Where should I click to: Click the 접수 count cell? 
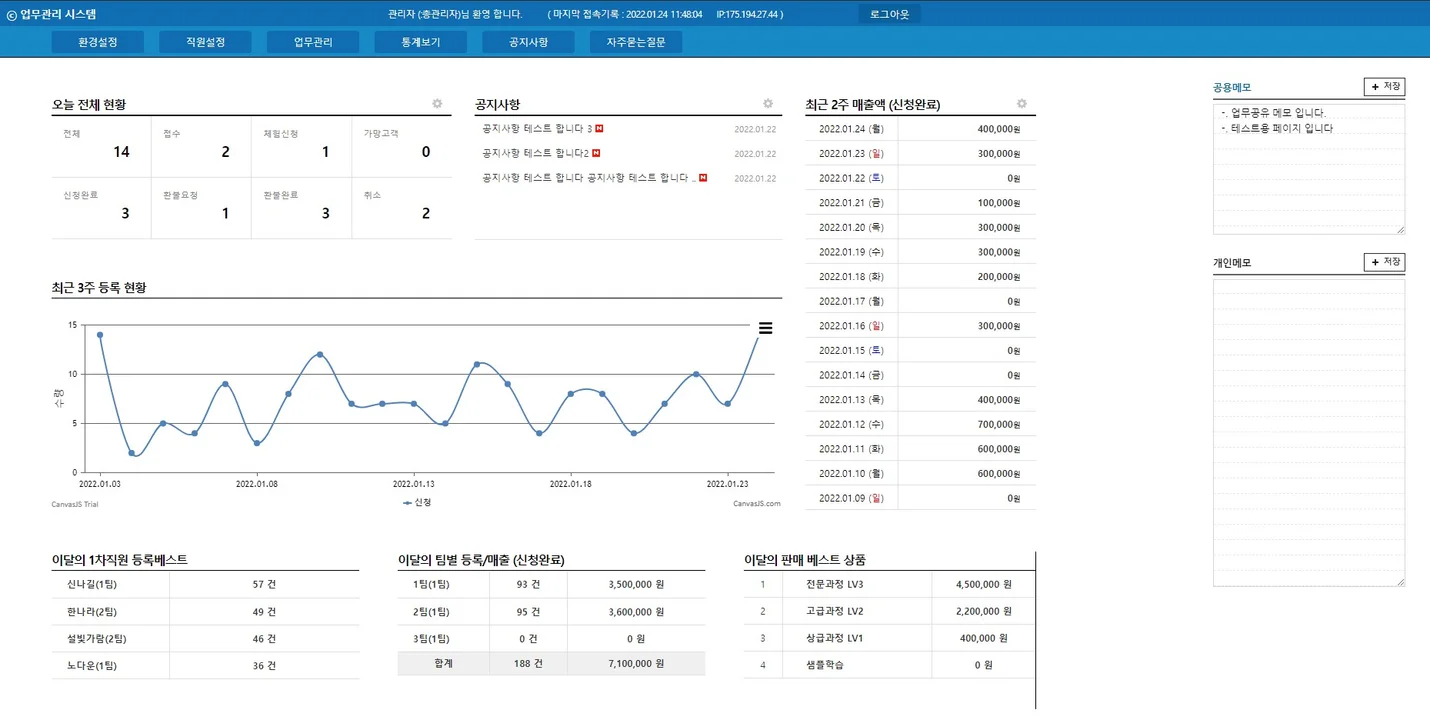201,147
